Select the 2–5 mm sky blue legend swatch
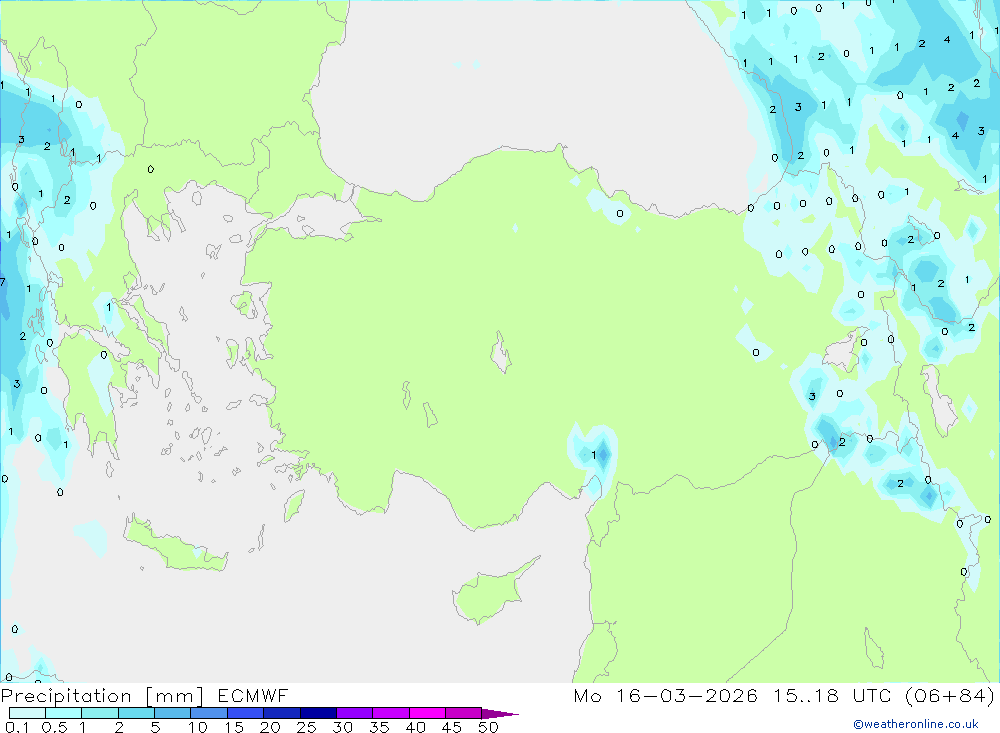 point(136,713)
